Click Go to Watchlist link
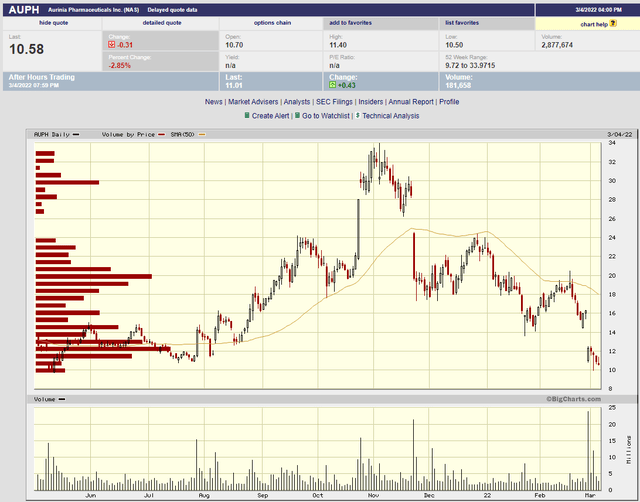Image resolution: width=640 pixels, height=502 pixels. [326, 116]
